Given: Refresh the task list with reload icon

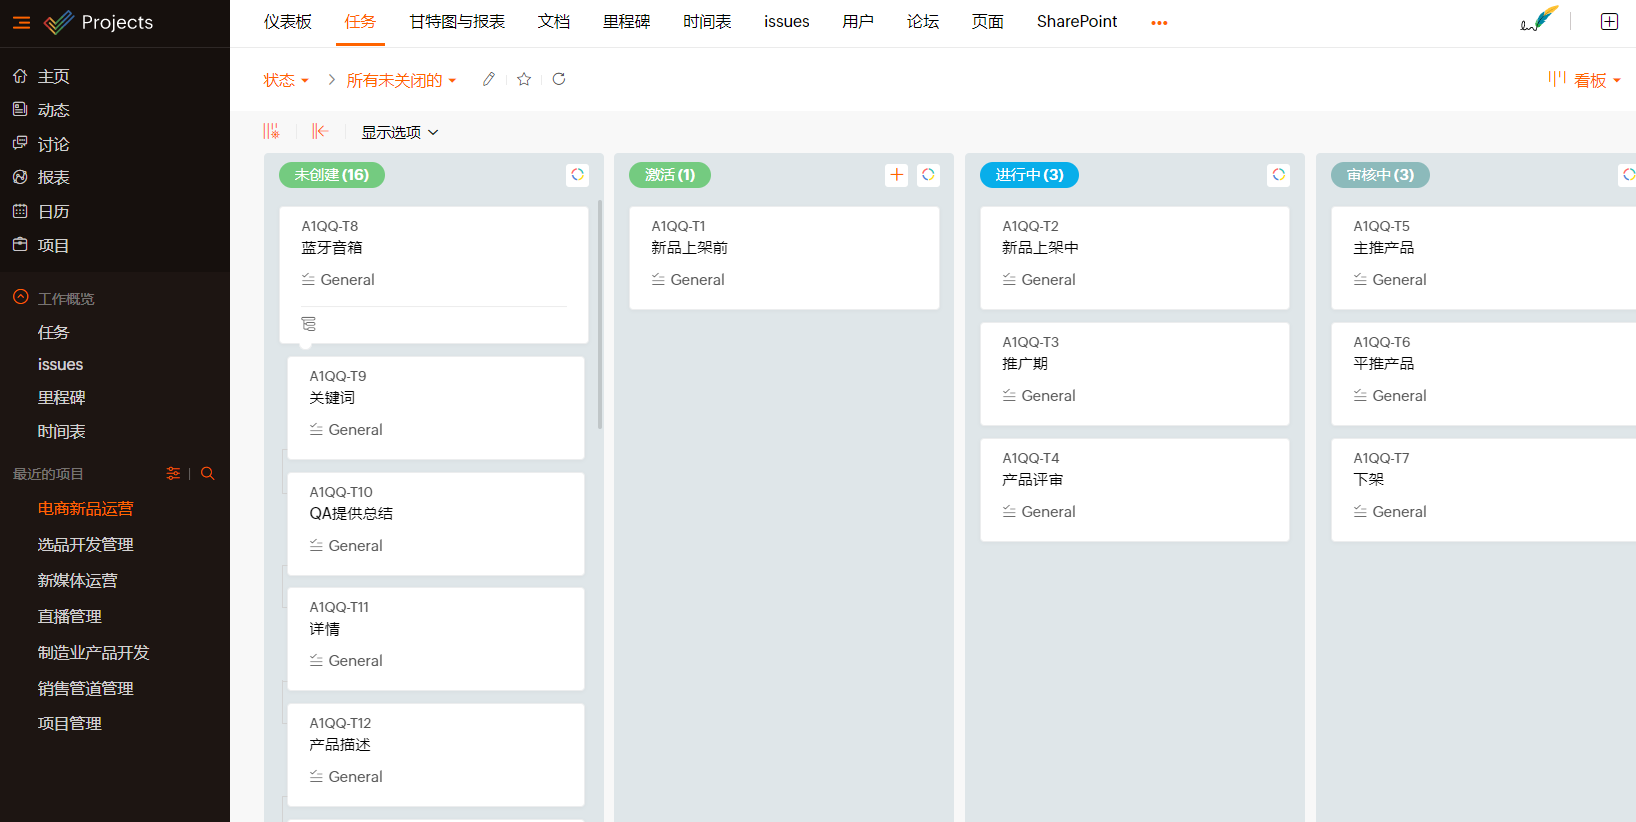Looking at the screenshot, I should point(559,79).
